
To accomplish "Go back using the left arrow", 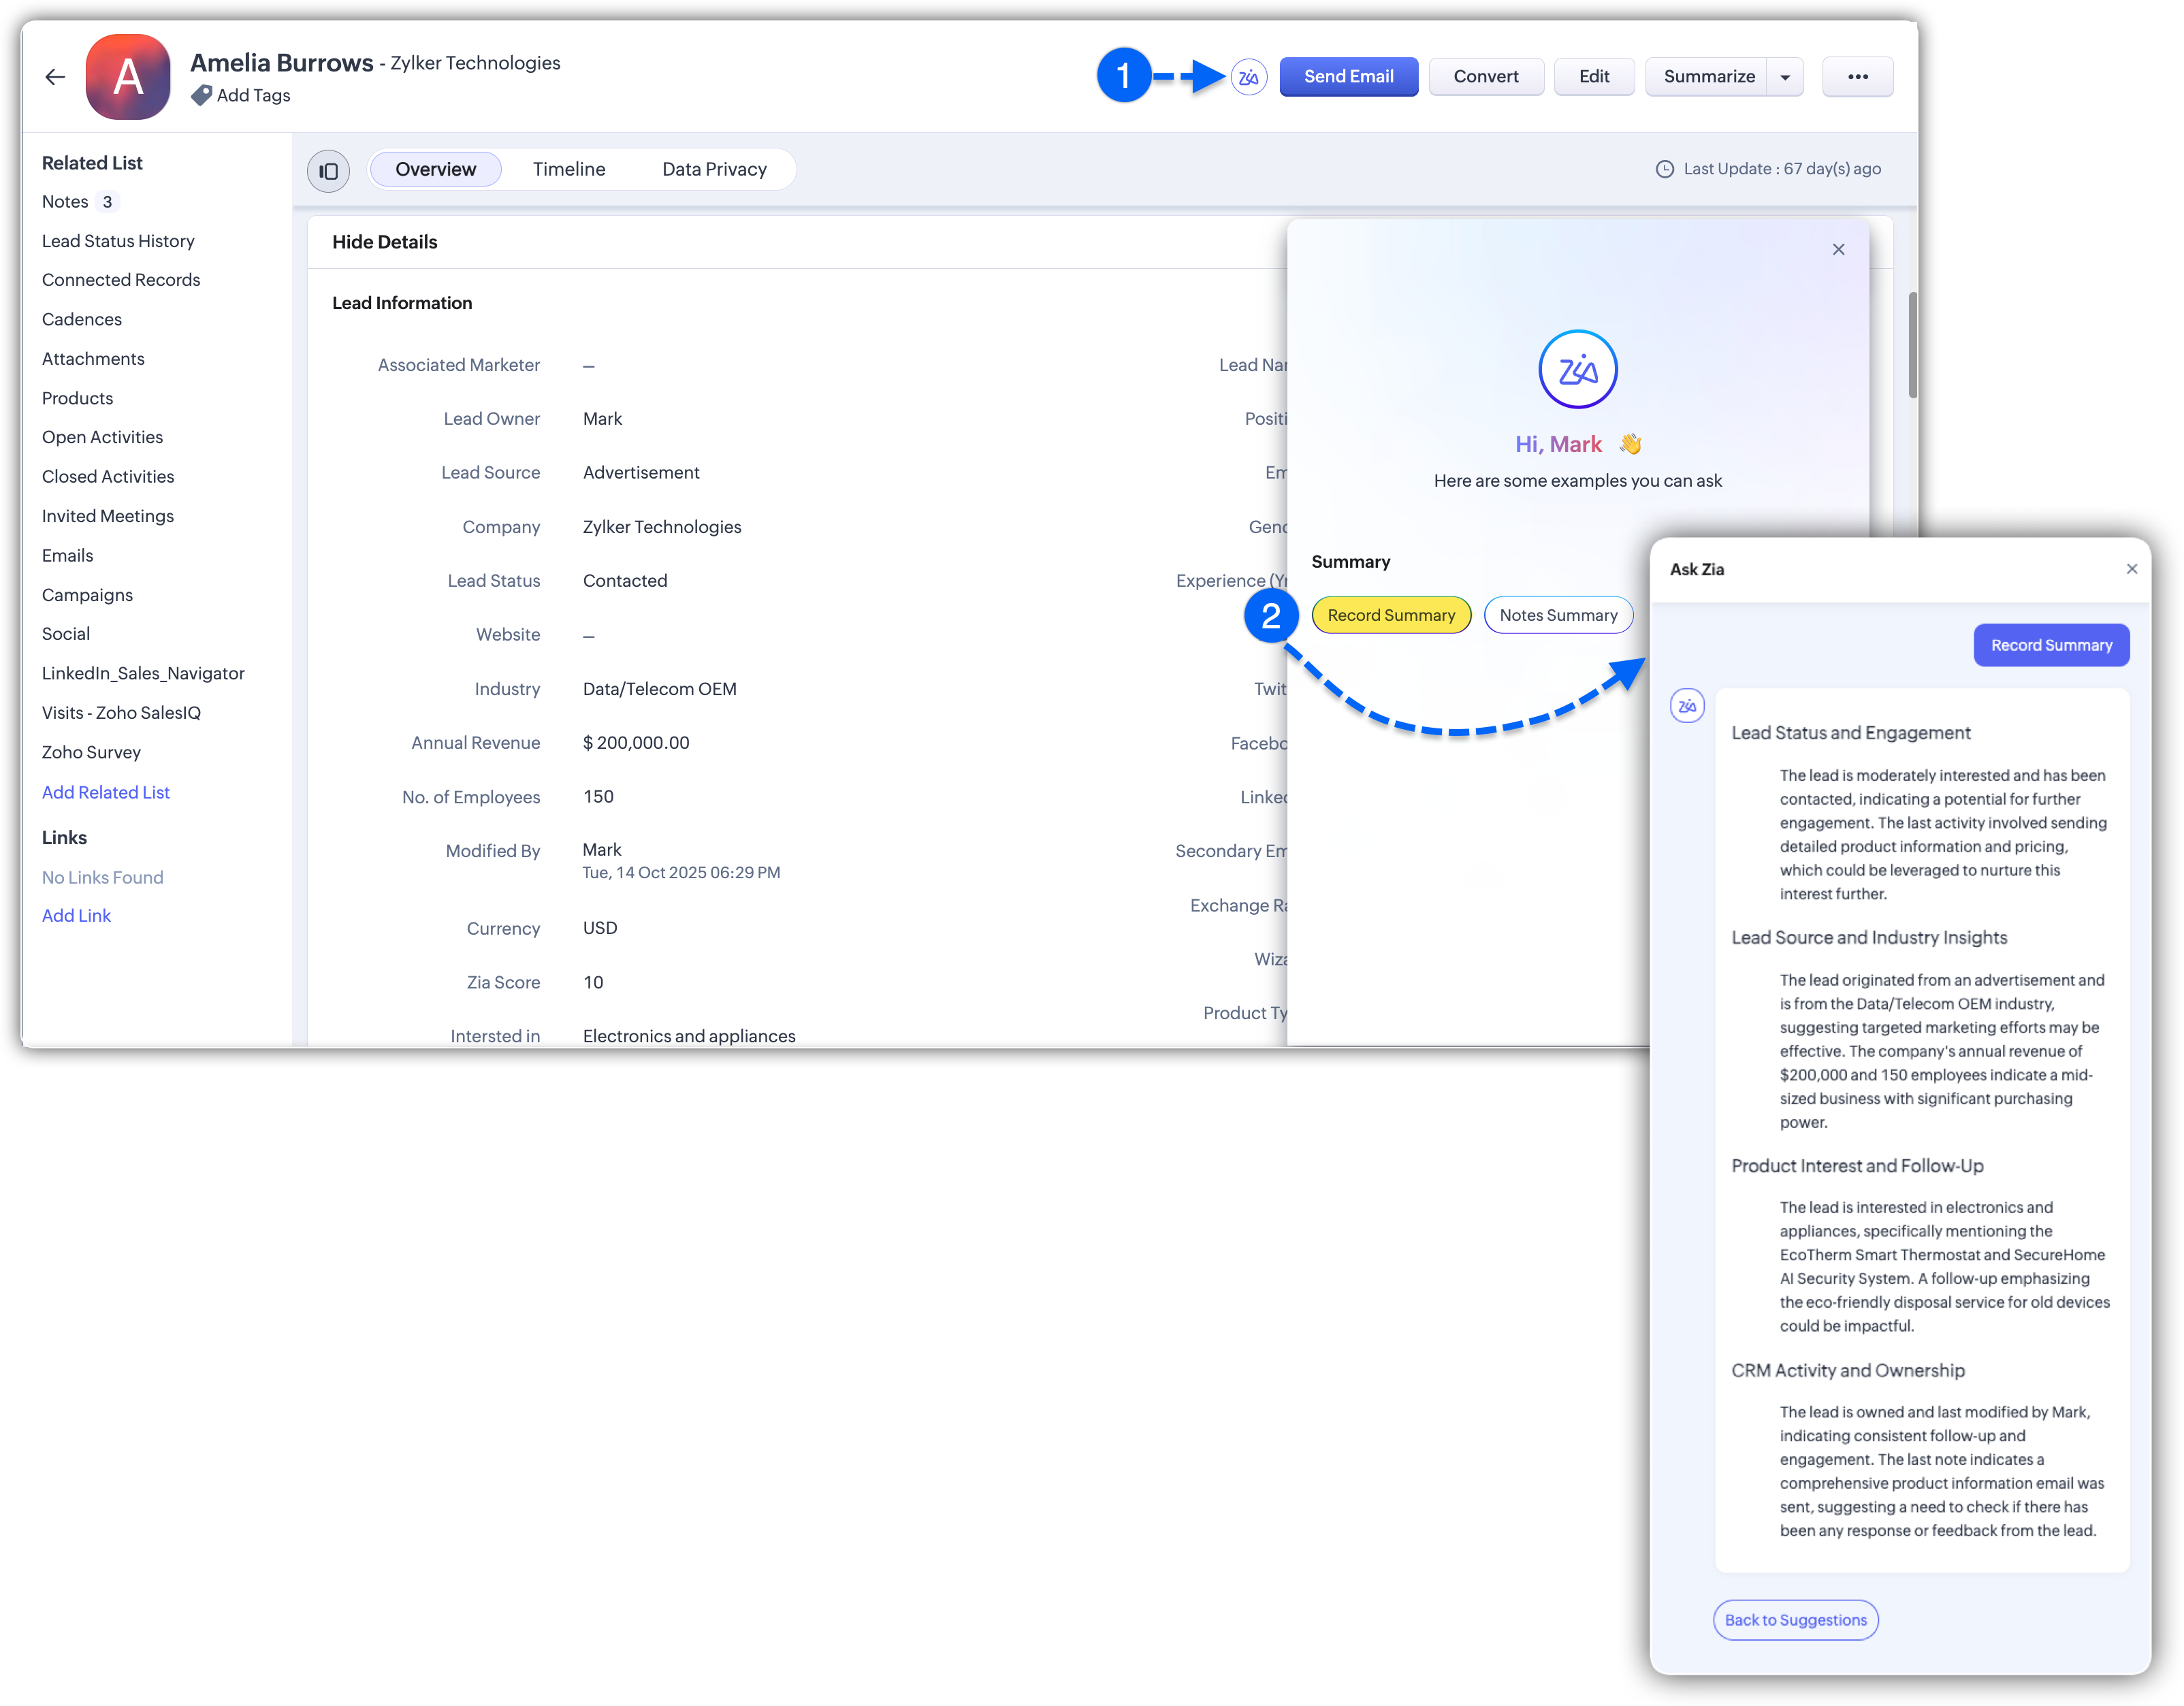I will [55, 77].
